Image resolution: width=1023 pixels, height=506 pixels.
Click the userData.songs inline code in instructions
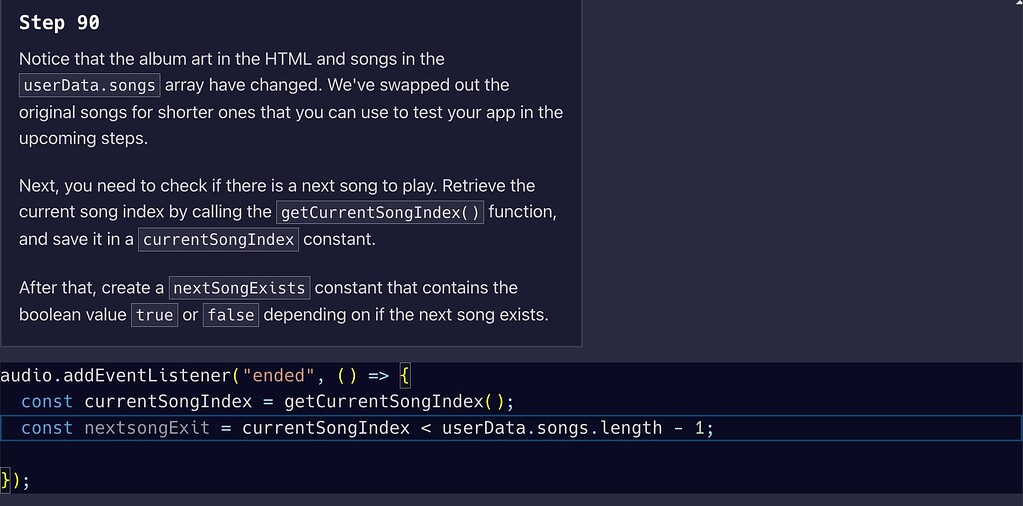tap(89, 85)
